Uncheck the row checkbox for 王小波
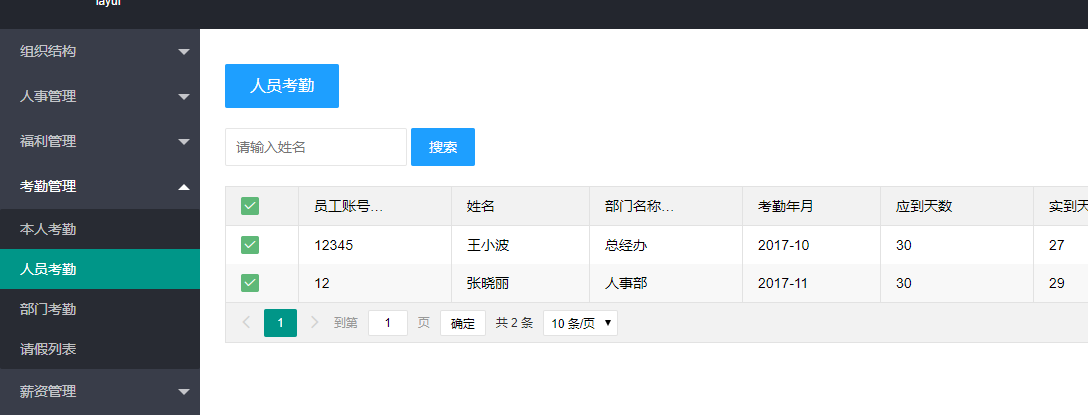The height and width of the screenshot is (415, 1088). (x=250, y=245)
